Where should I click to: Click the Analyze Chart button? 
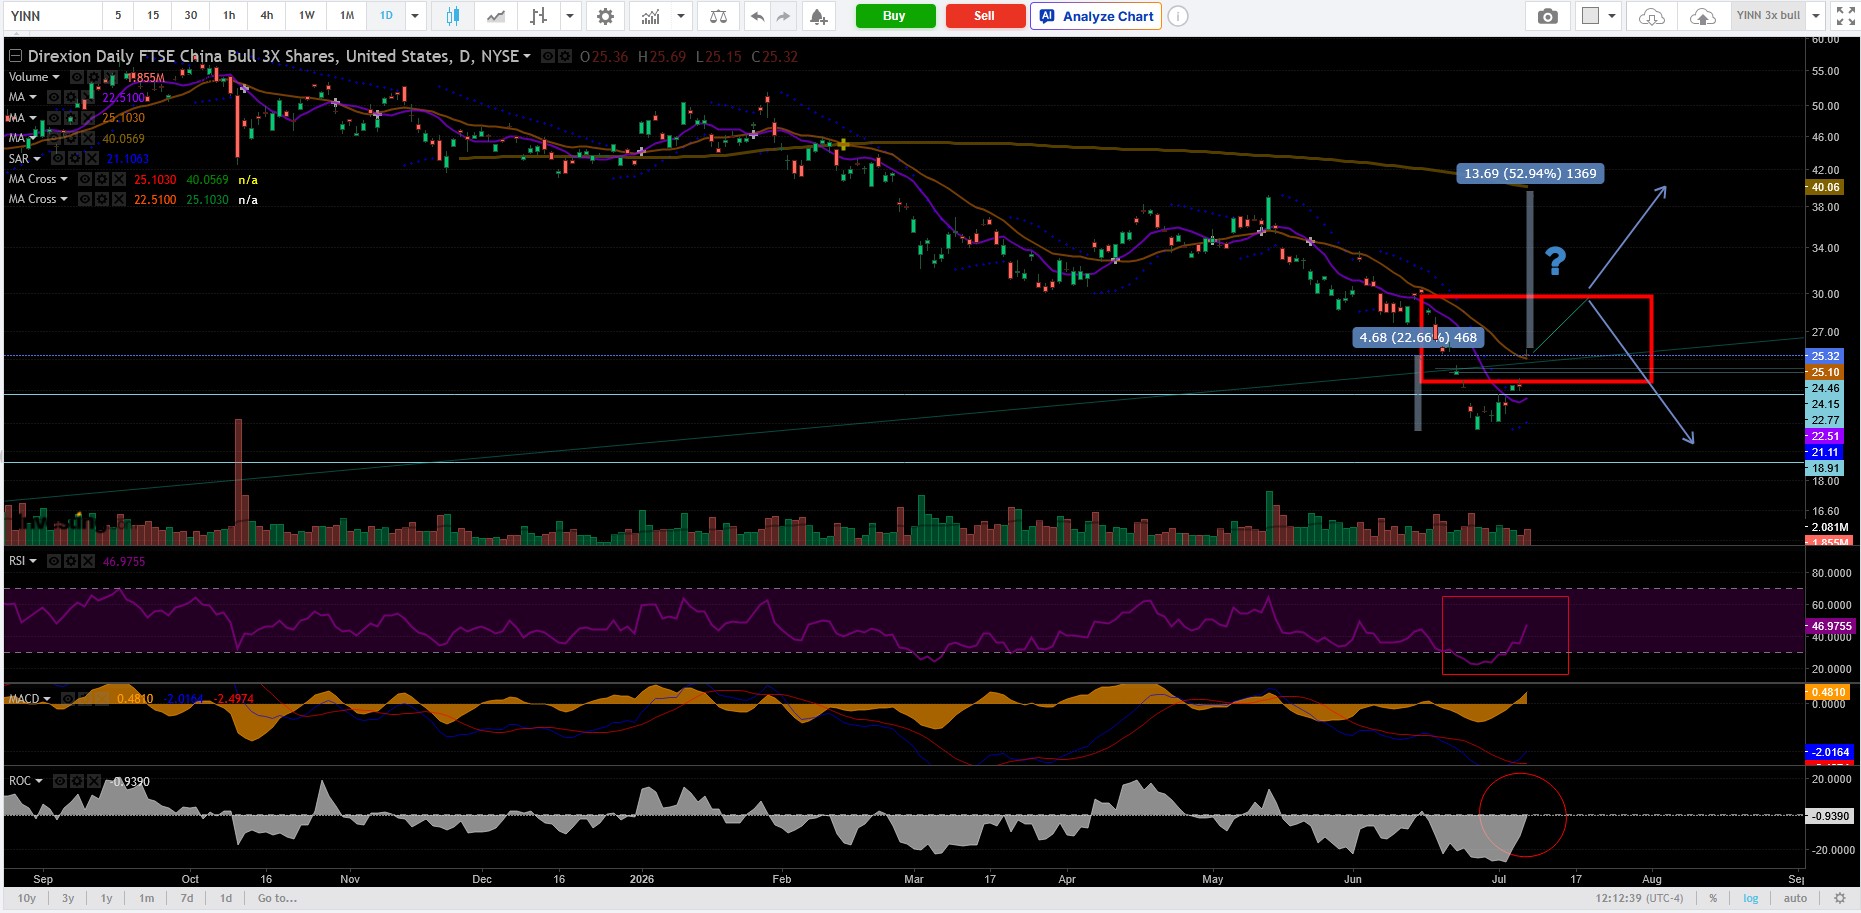(1096, 16)
